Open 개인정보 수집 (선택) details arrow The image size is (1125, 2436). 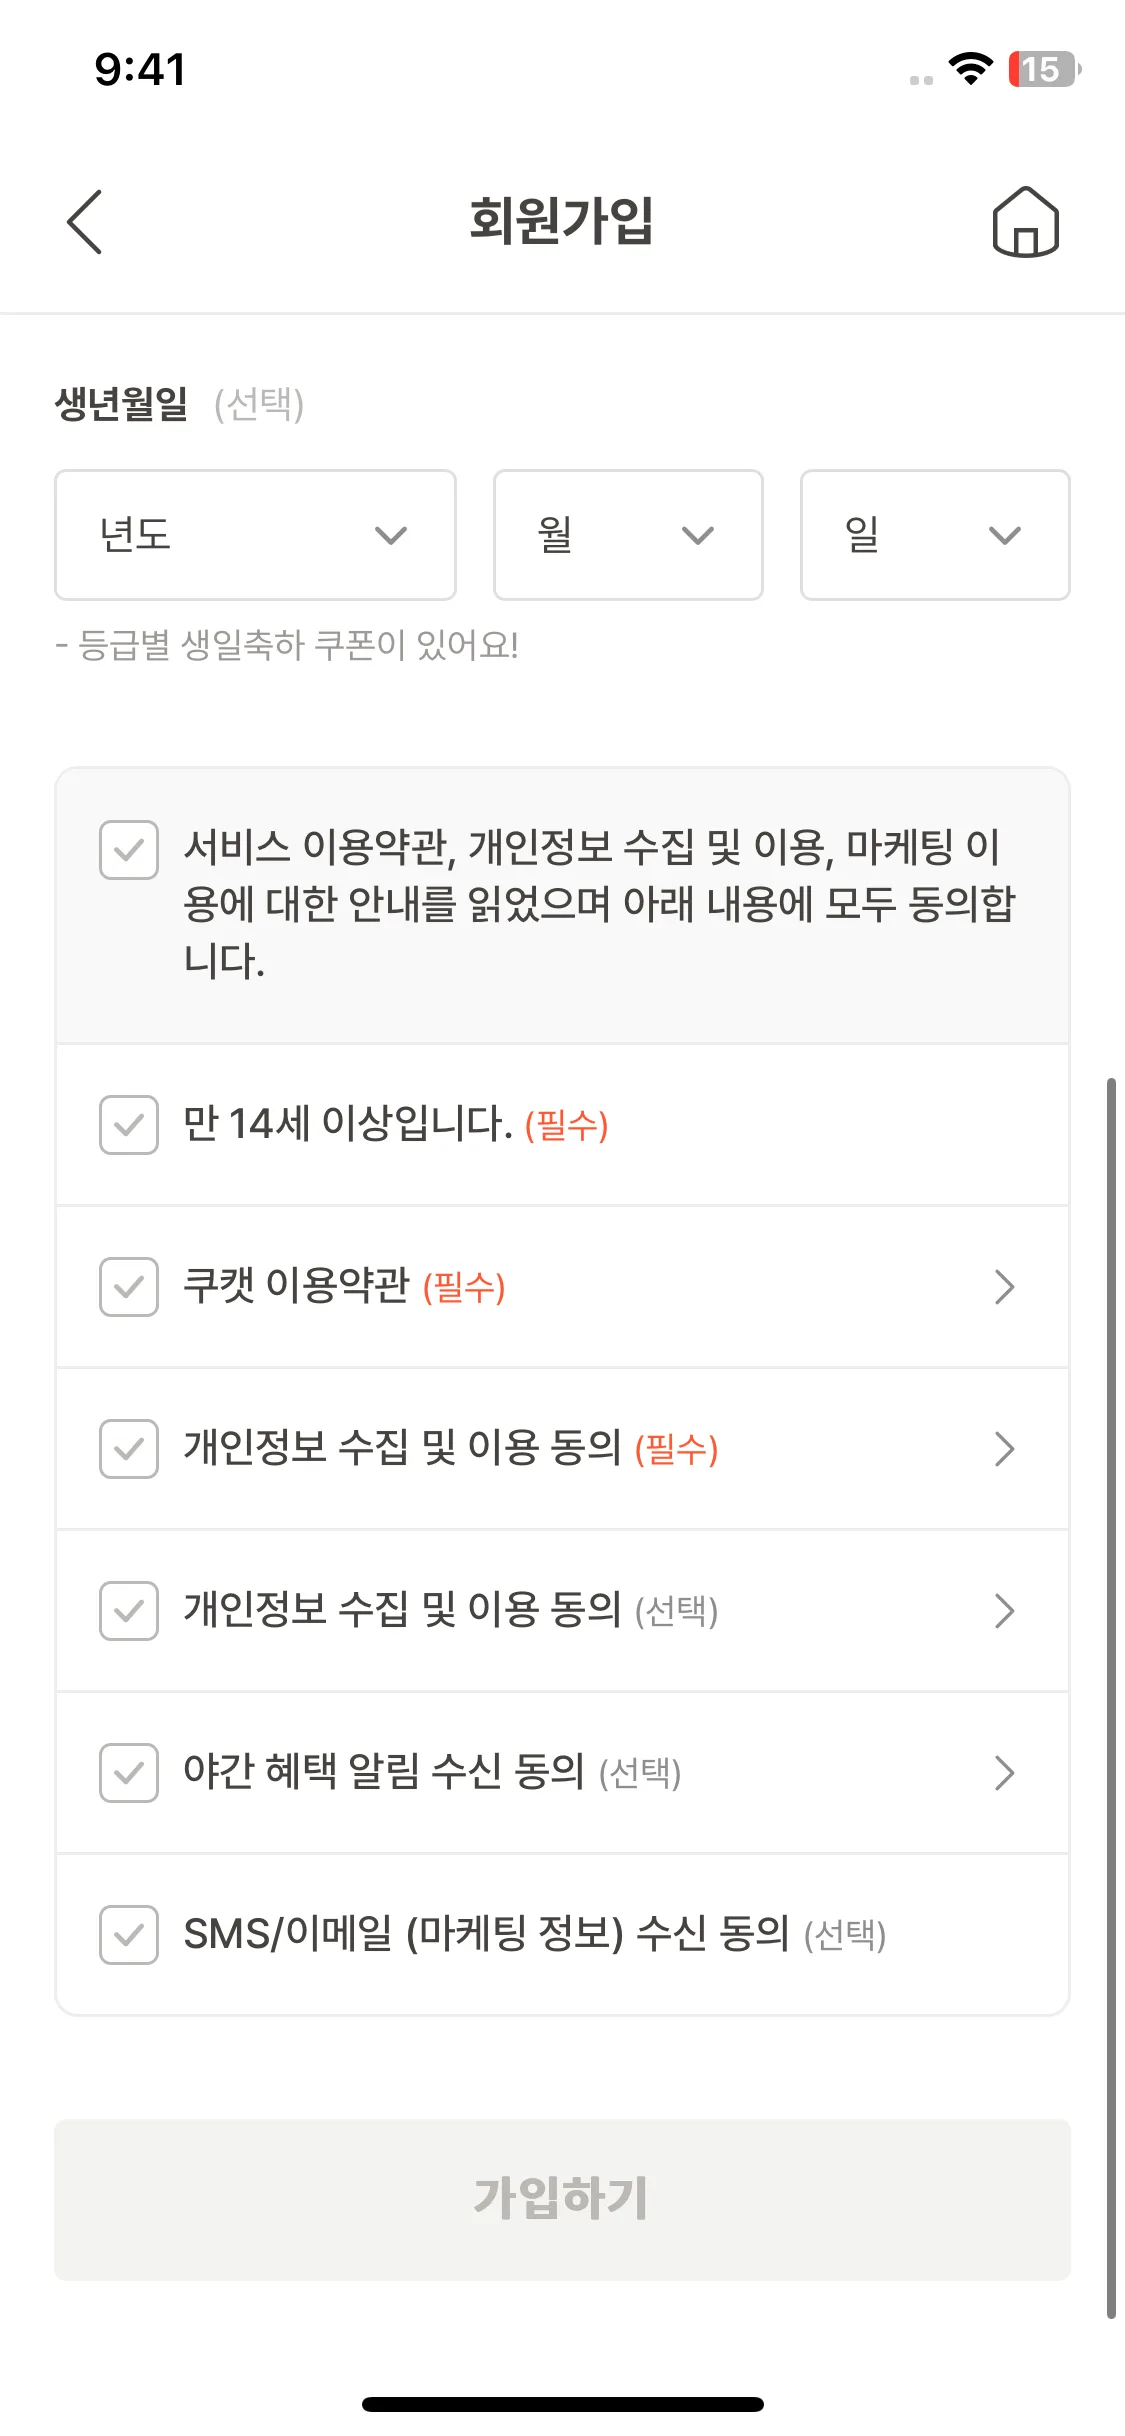click(x=1005, y=1611)
